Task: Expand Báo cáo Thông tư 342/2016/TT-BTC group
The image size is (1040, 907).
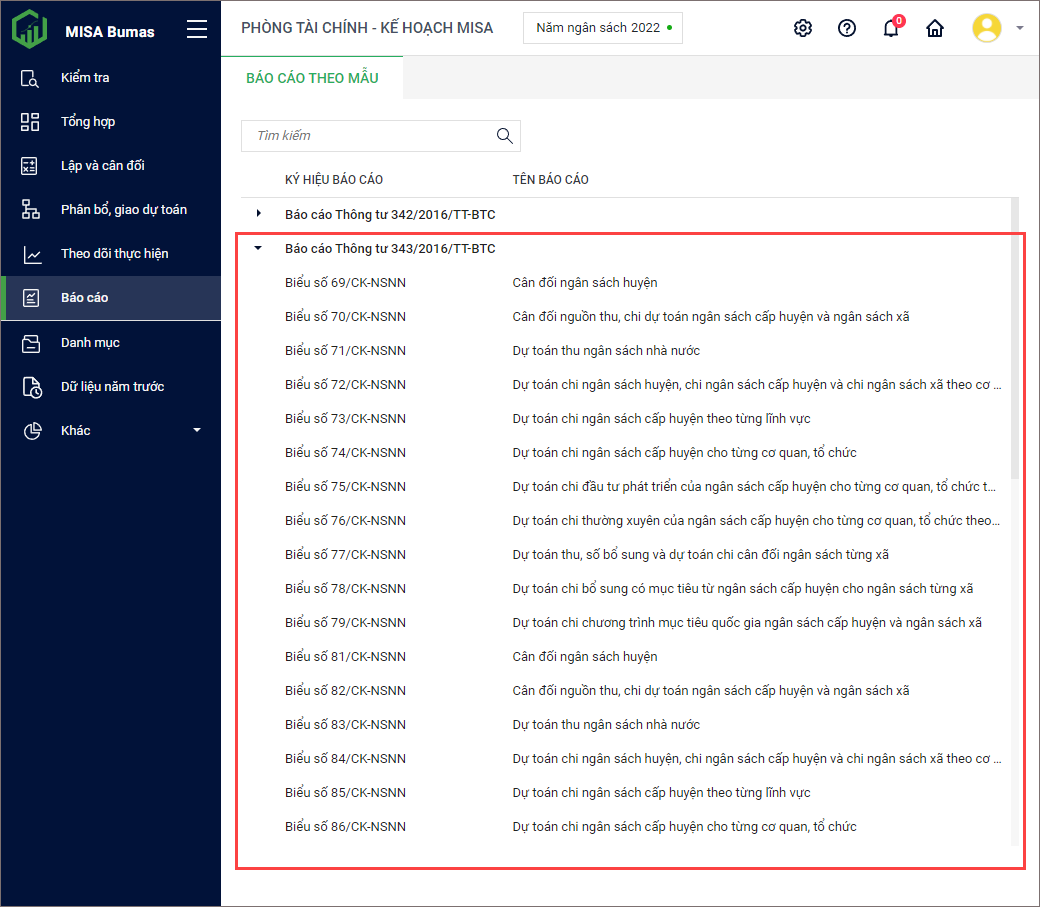Action: [259, 214]
